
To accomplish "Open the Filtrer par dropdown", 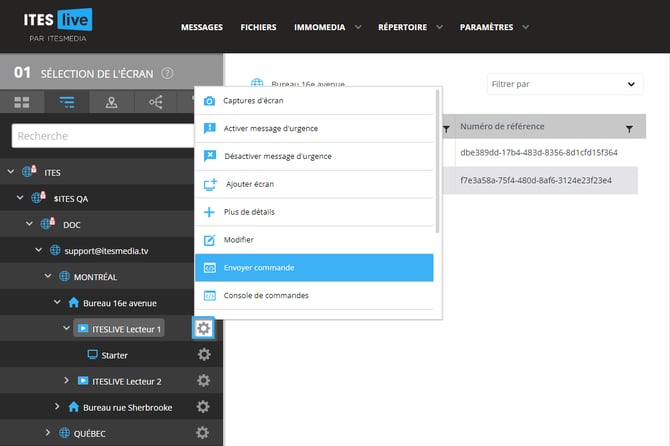I will coord(564,85).
